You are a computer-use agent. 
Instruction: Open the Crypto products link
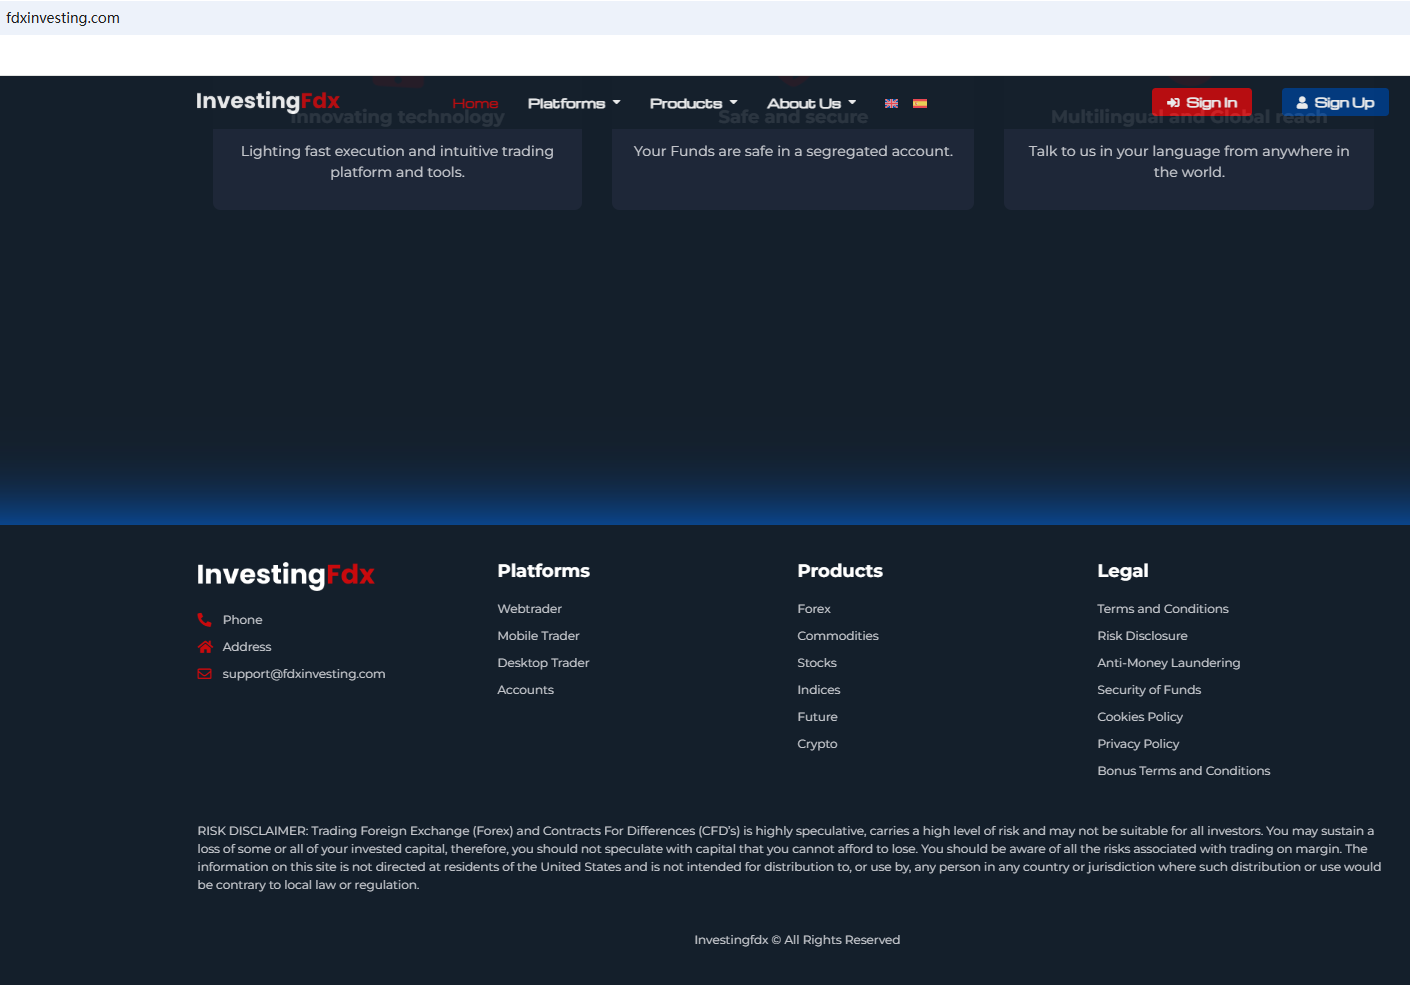click(817, 744)
